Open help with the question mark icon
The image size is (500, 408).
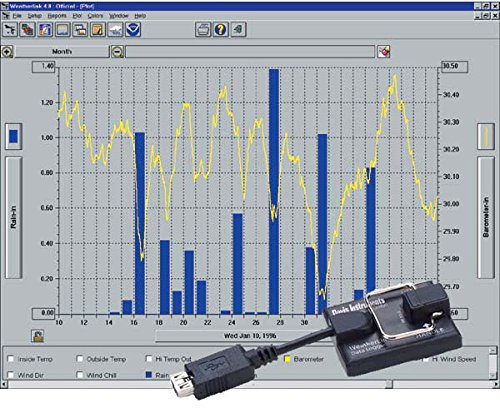click(x=220, y=29)
